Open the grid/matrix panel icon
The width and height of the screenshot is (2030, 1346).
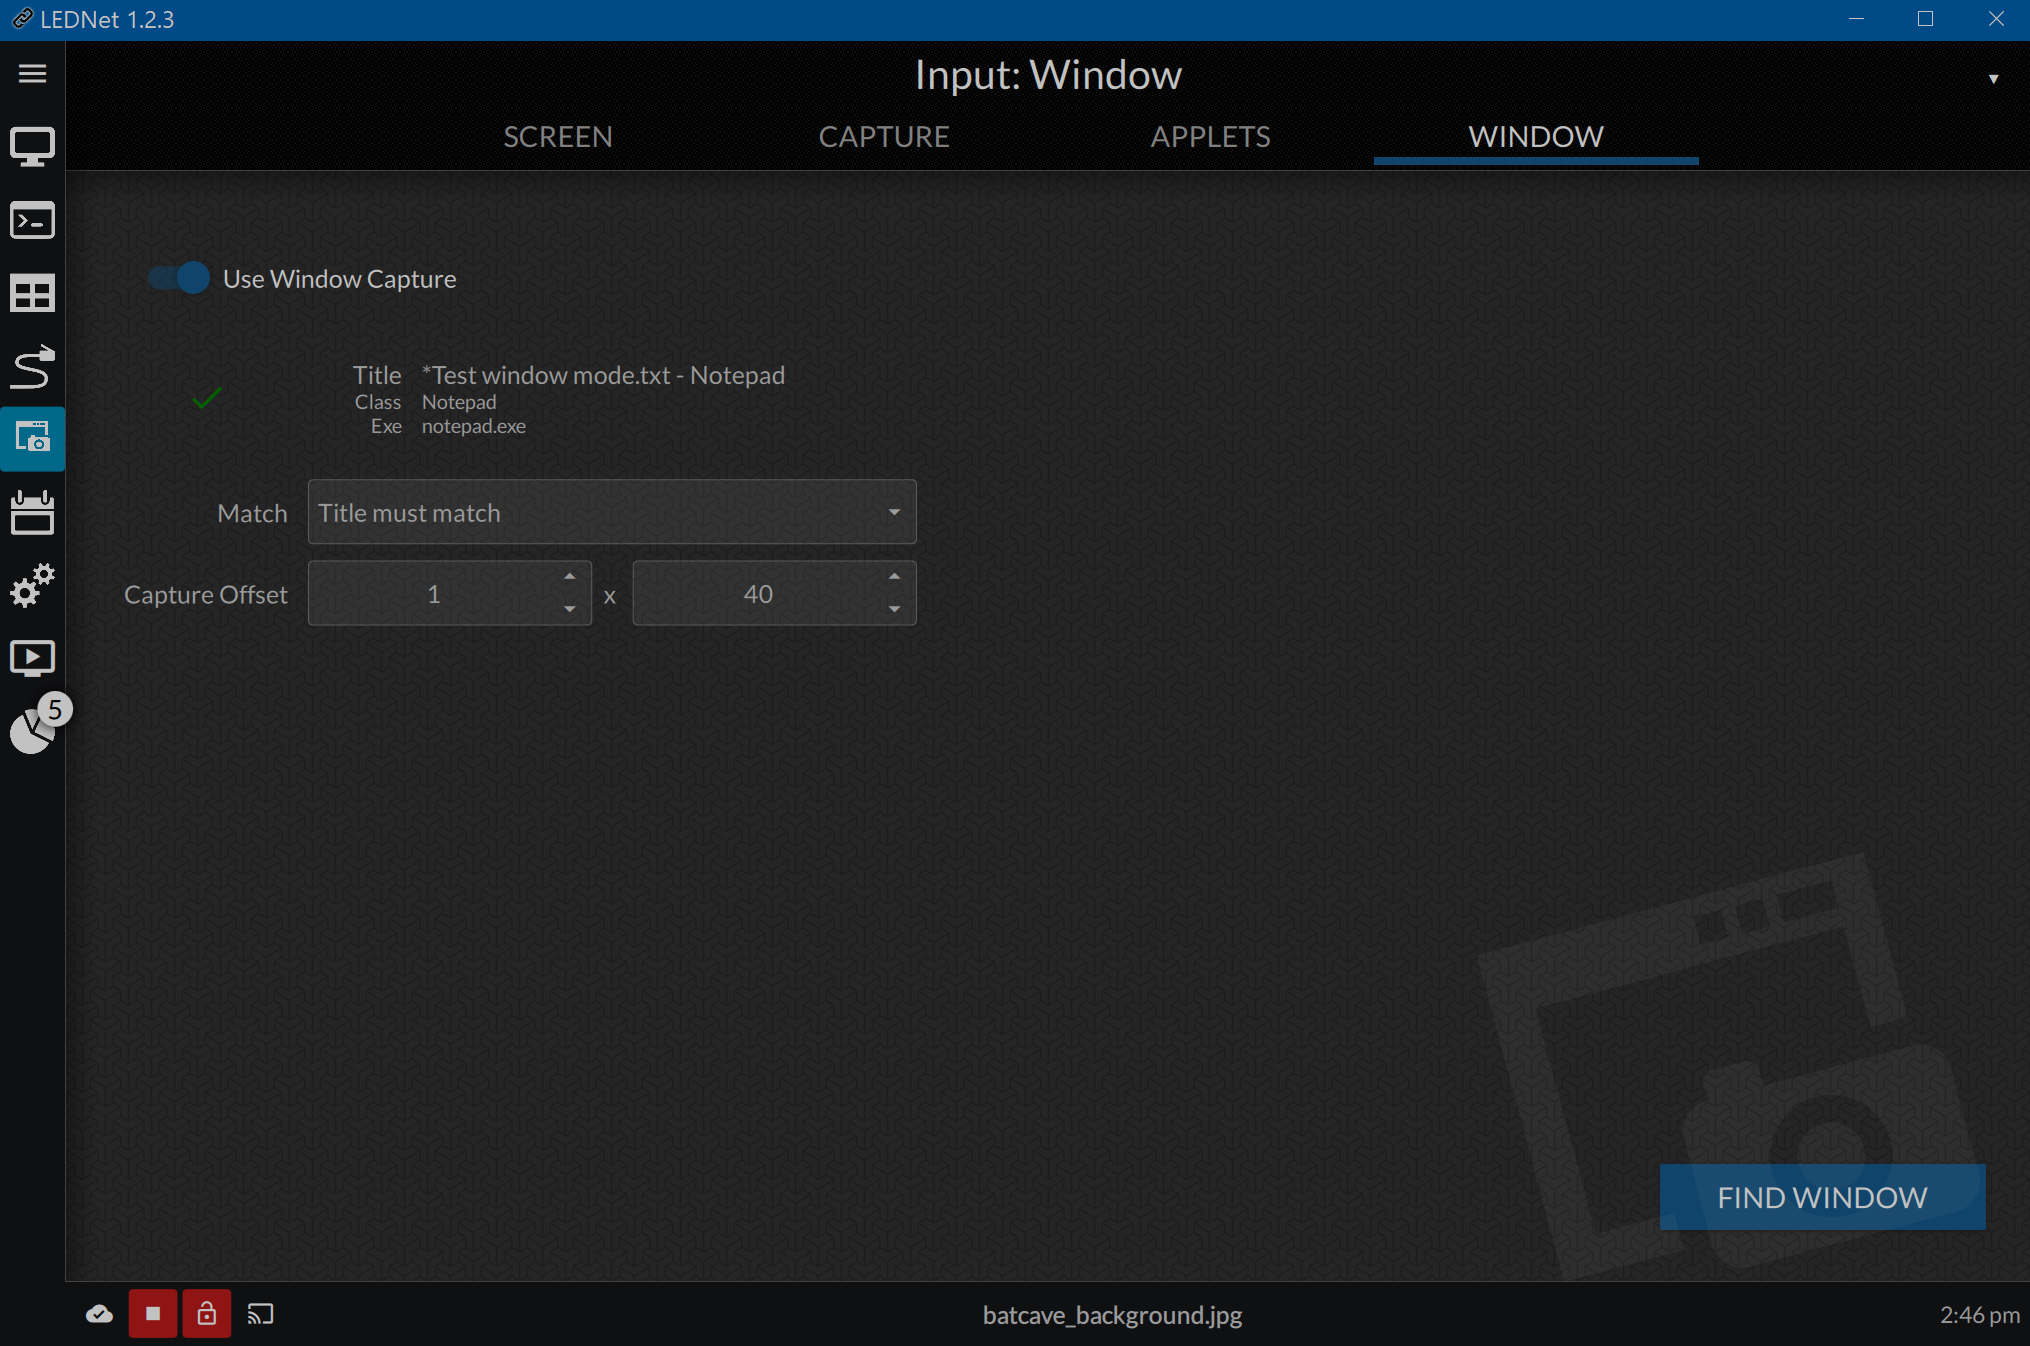(33, 291)
